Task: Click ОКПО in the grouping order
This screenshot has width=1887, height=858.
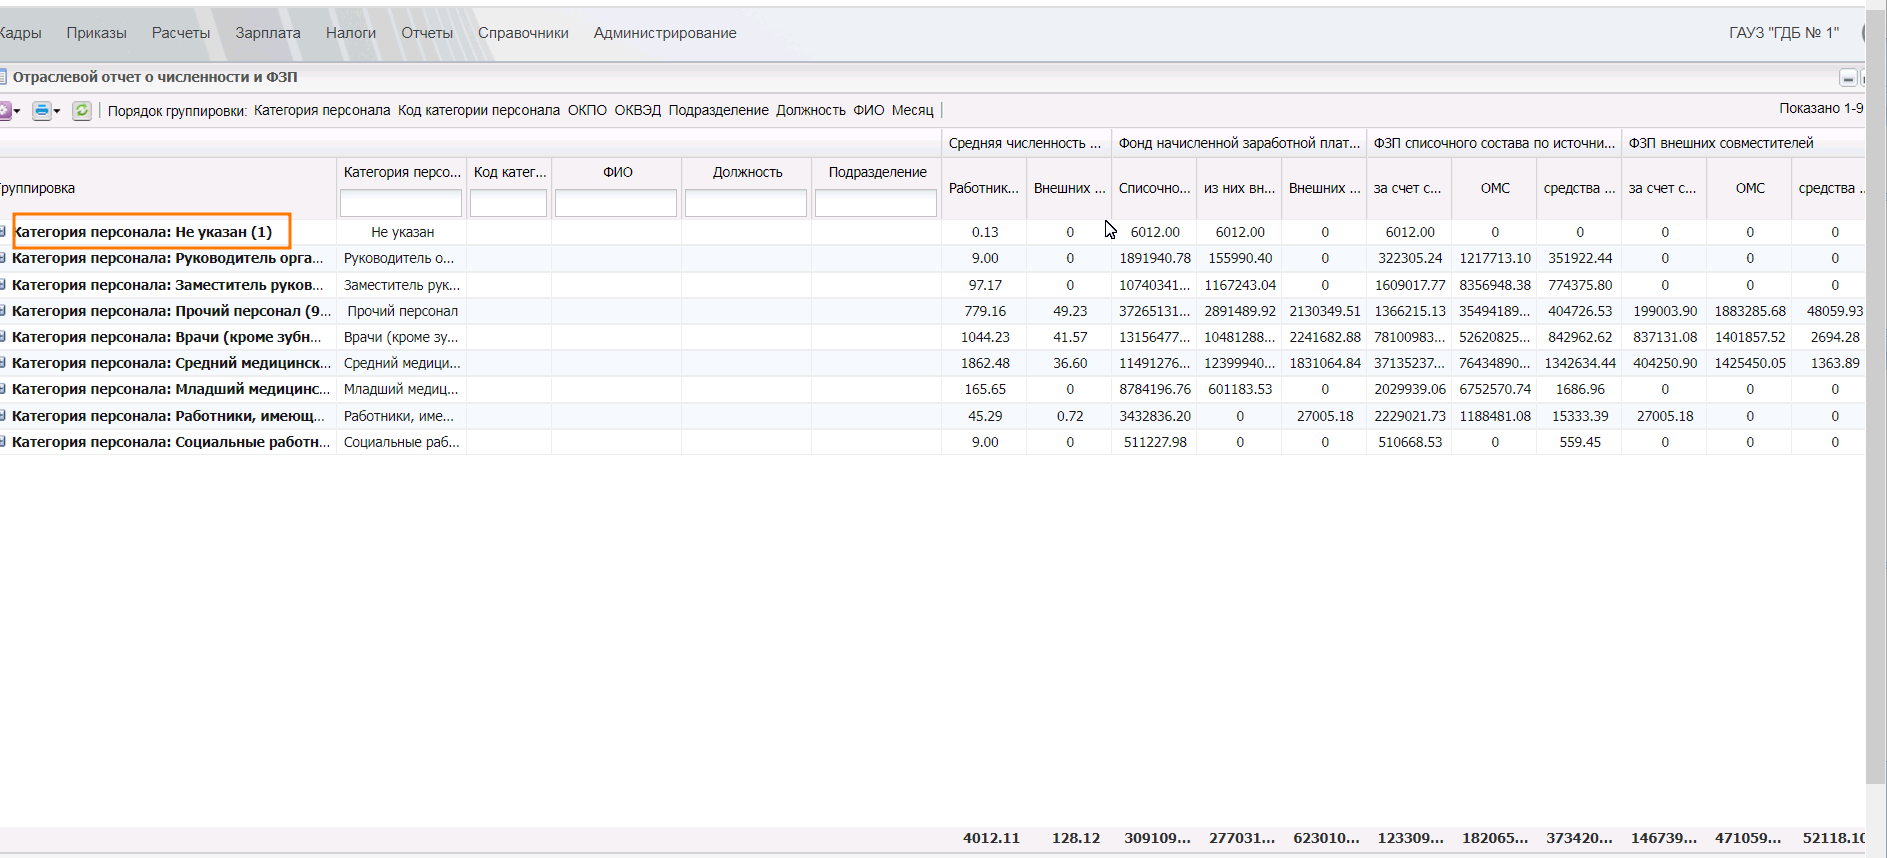Action: click(x=587, y=110)
